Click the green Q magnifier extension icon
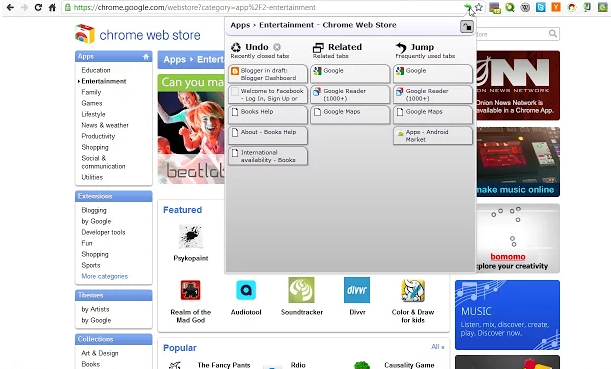 click(510, 7)
